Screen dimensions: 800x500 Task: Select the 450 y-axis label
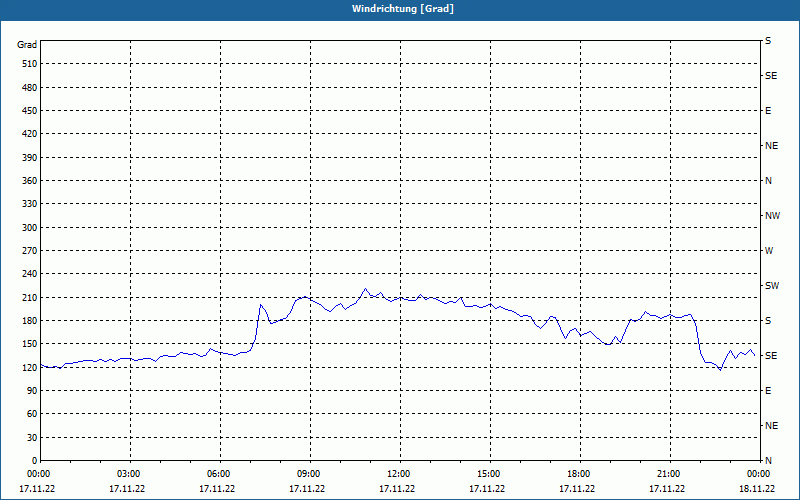pyautogui.click(x=30, y=111)
